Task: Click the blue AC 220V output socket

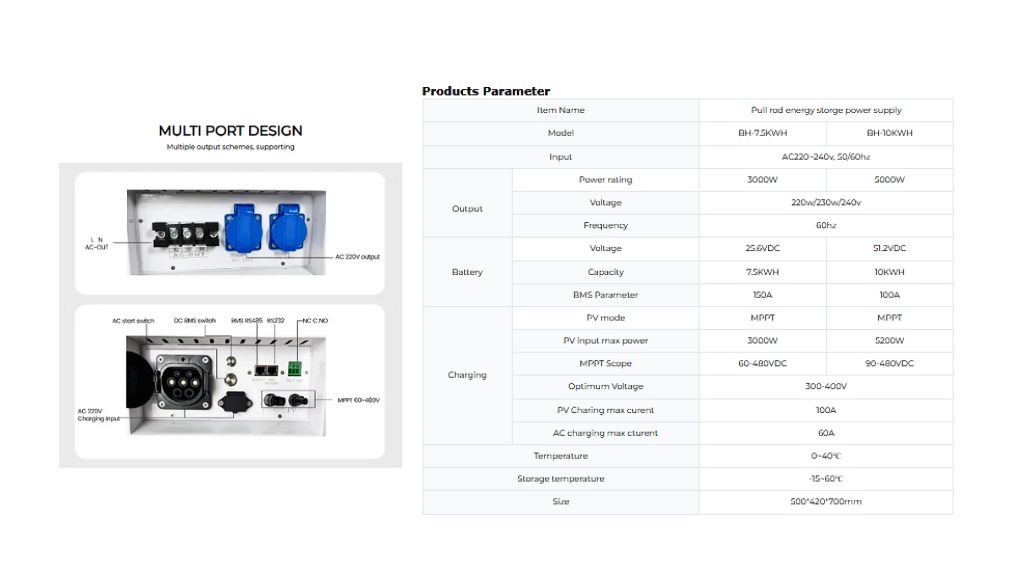Action: click(x=243, y=230)
